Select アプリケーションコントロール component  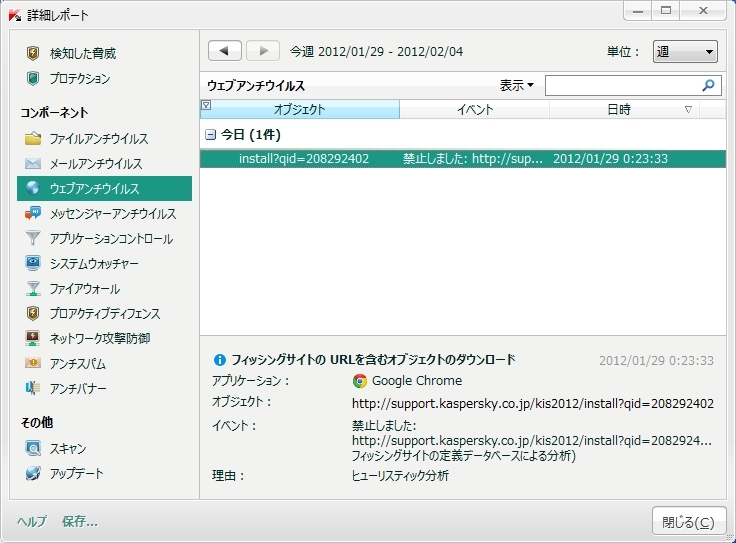point(111,238)
